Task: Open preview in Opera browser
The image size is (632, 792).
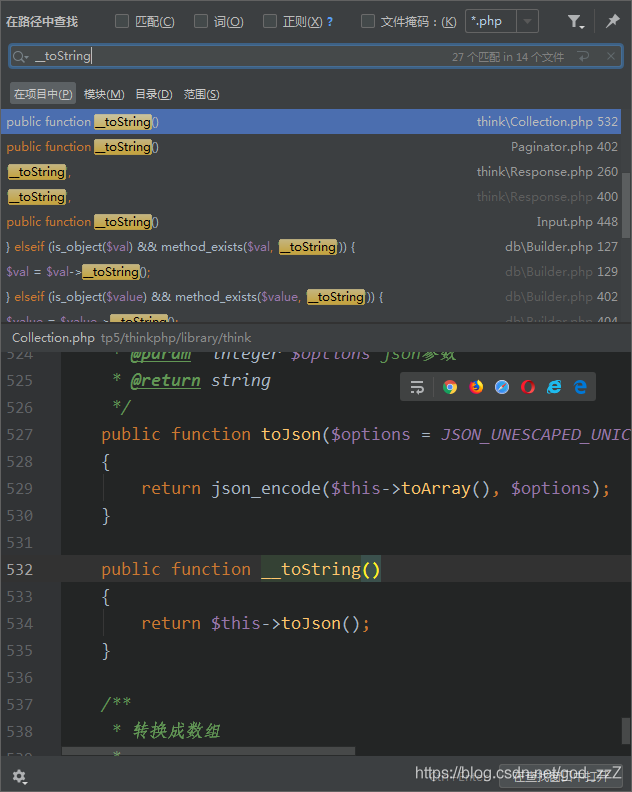Action: (528, 387)
